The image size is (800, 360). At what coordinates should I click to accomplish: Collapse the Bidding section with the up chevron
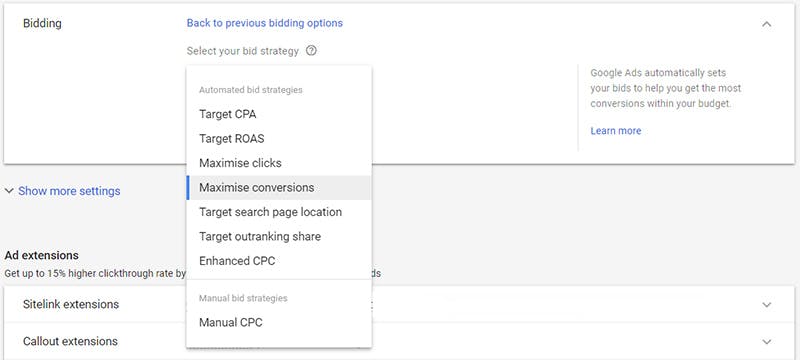click(x=766, y=24)
